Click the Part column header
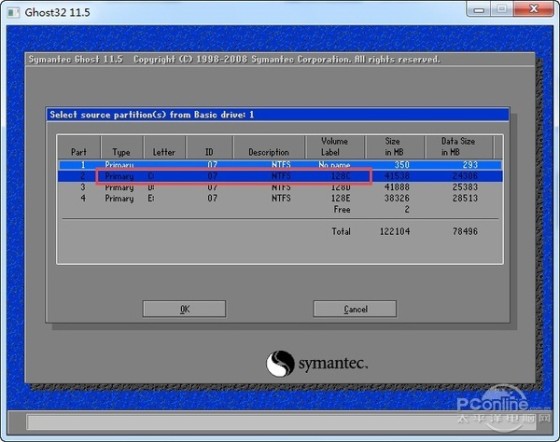Image resolution: width=560 pixels, height=442 pixels. tap(79, 147)
